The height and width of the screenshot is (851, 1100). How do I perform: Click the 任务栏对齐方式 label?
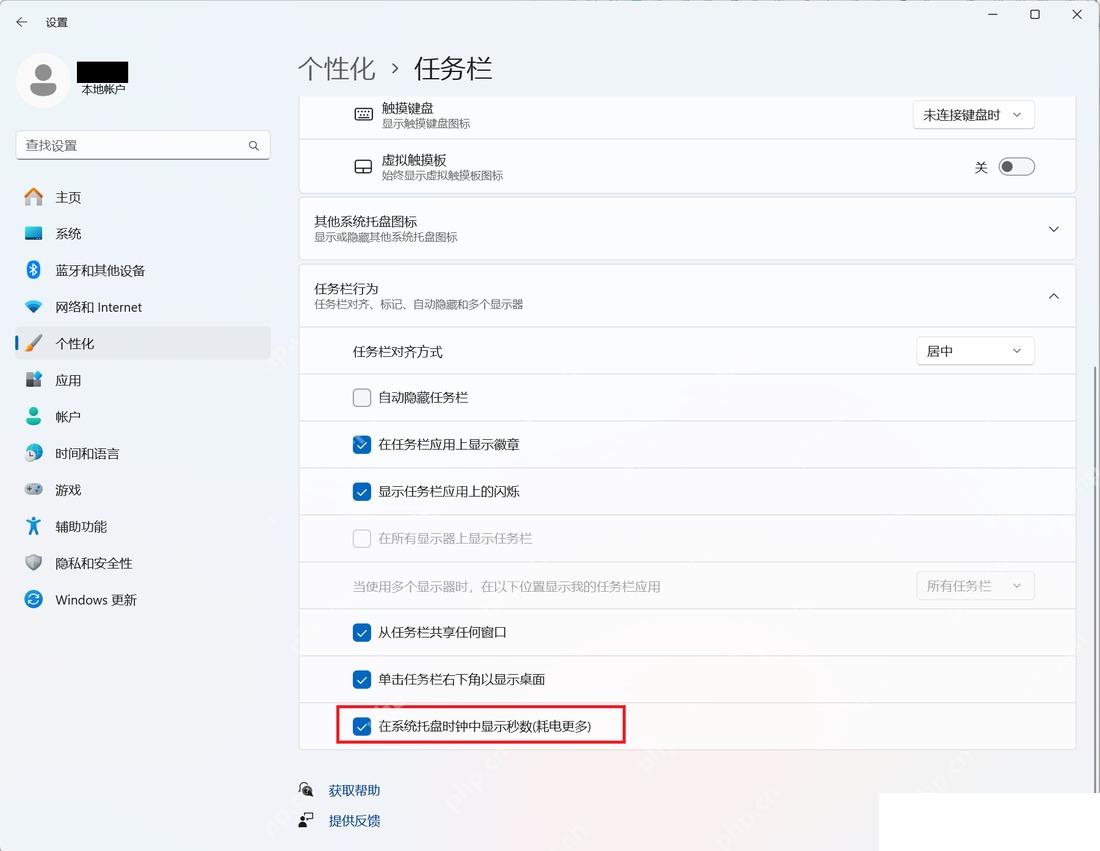397,351
